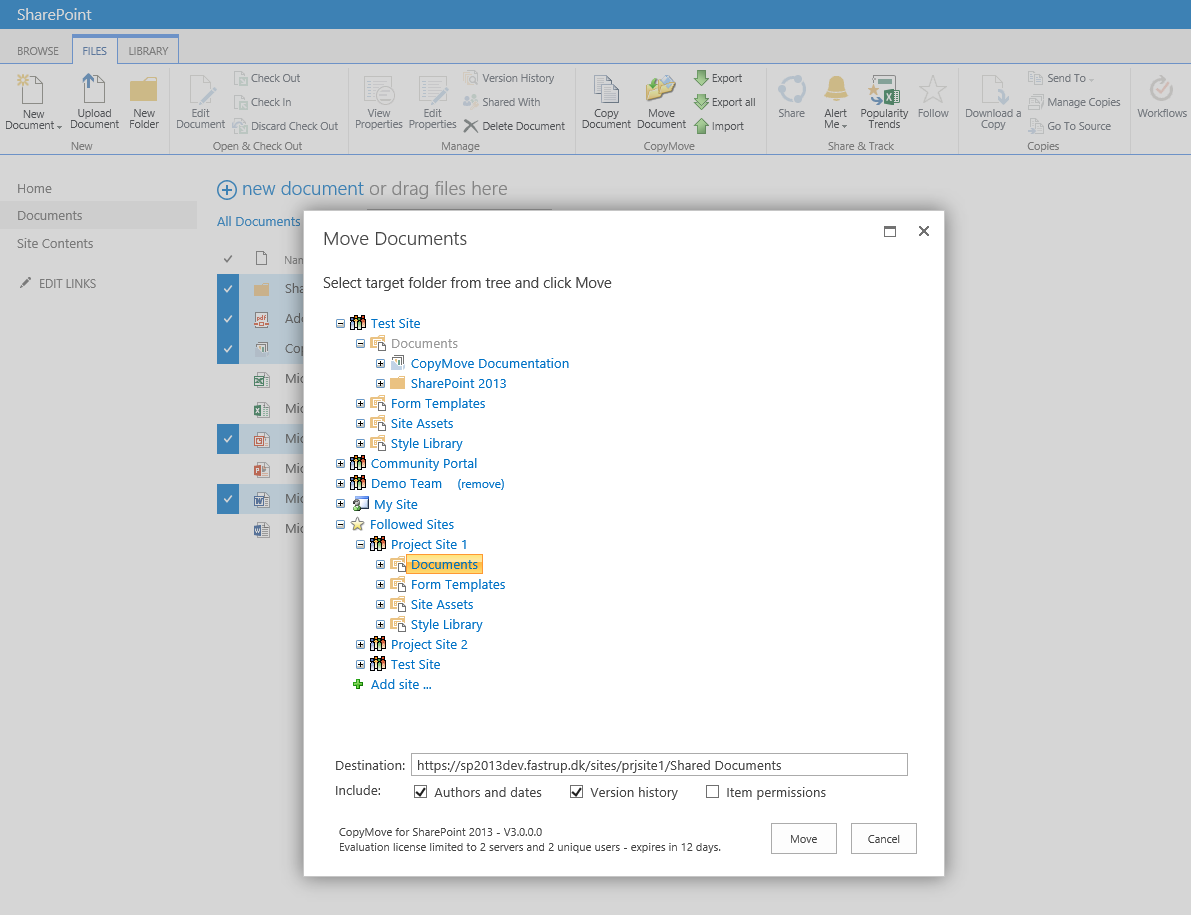Expand the SharePoint 2013 folder node
The image size is (1191, 915).
(381, 383)
